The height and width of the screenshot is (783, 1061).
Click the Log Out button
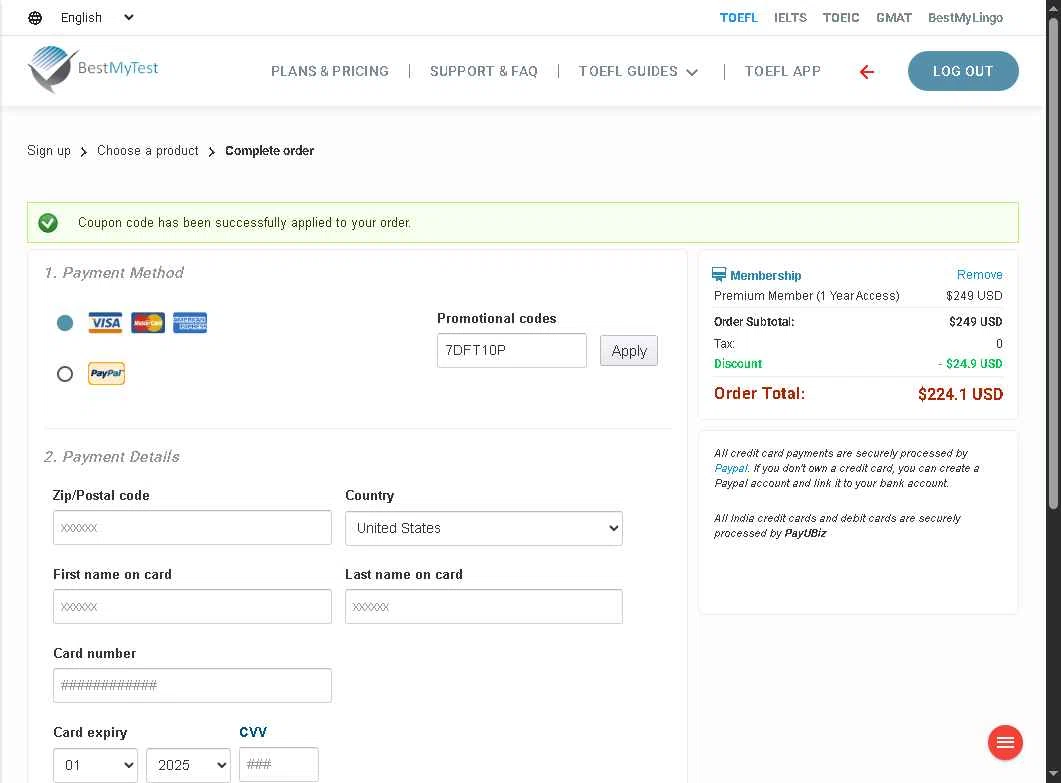(x=963, y=71)
